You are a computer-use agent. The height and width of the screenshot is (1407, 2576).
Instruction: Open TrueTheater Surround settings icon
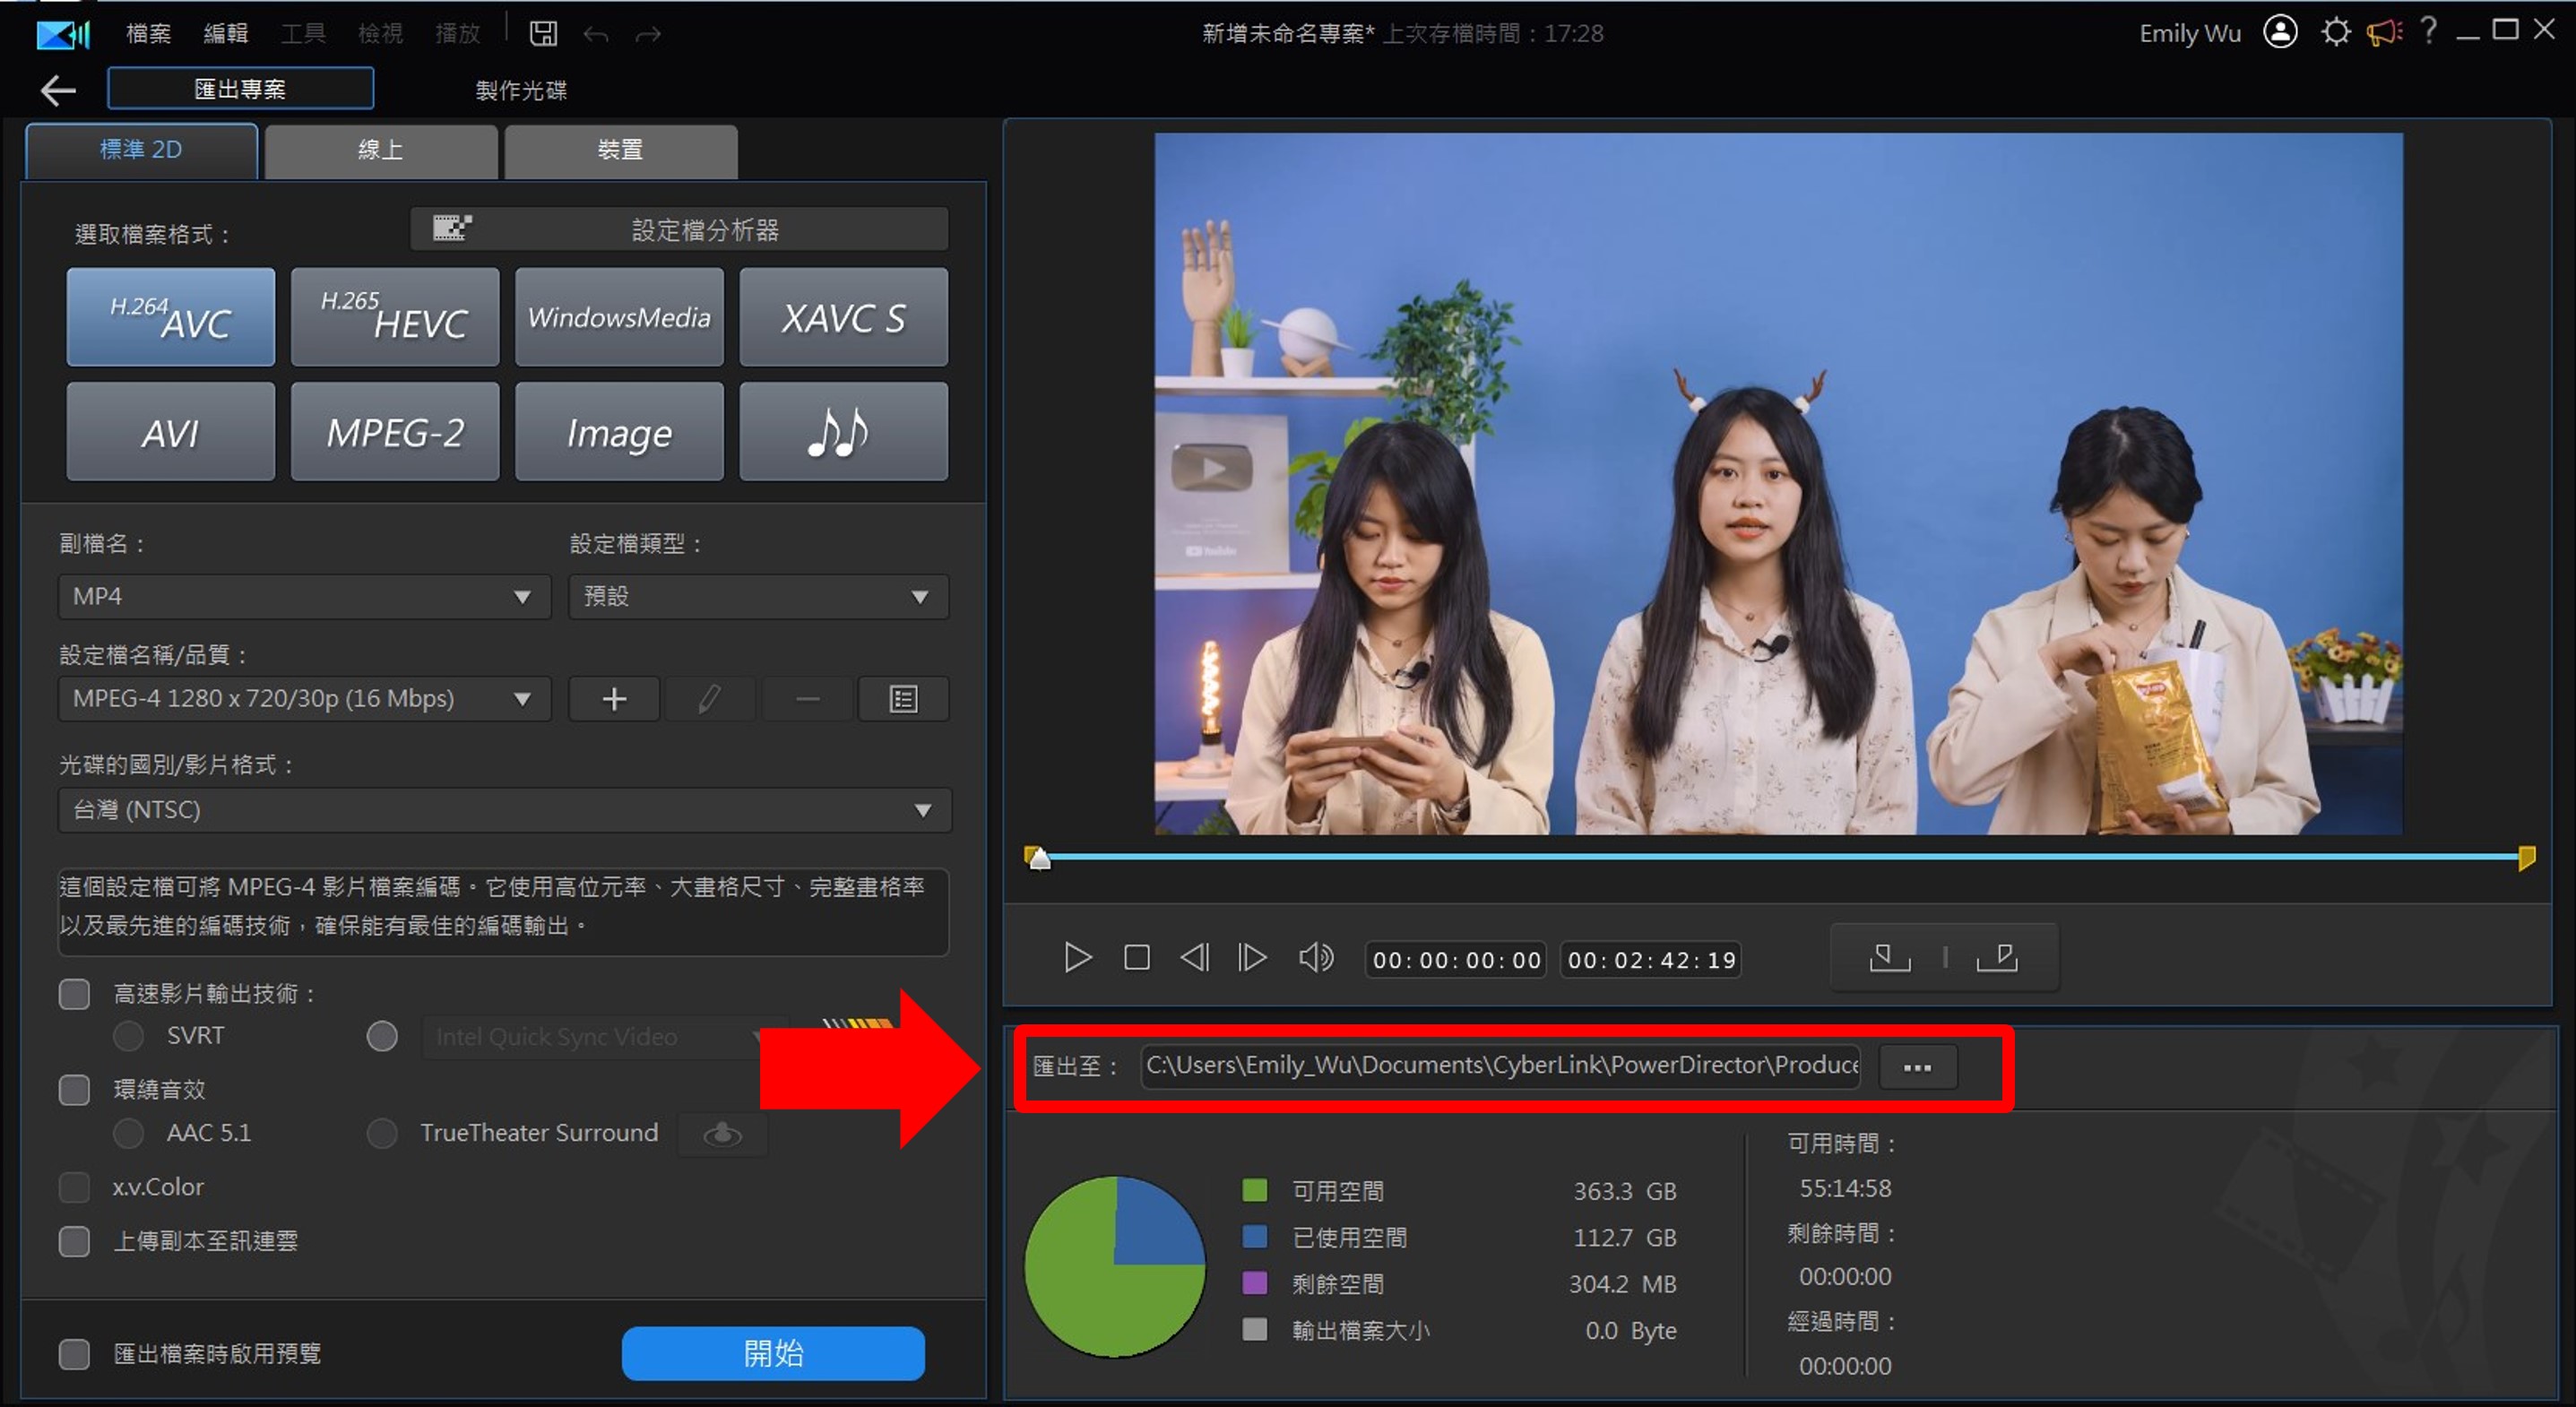[722, 1134]
